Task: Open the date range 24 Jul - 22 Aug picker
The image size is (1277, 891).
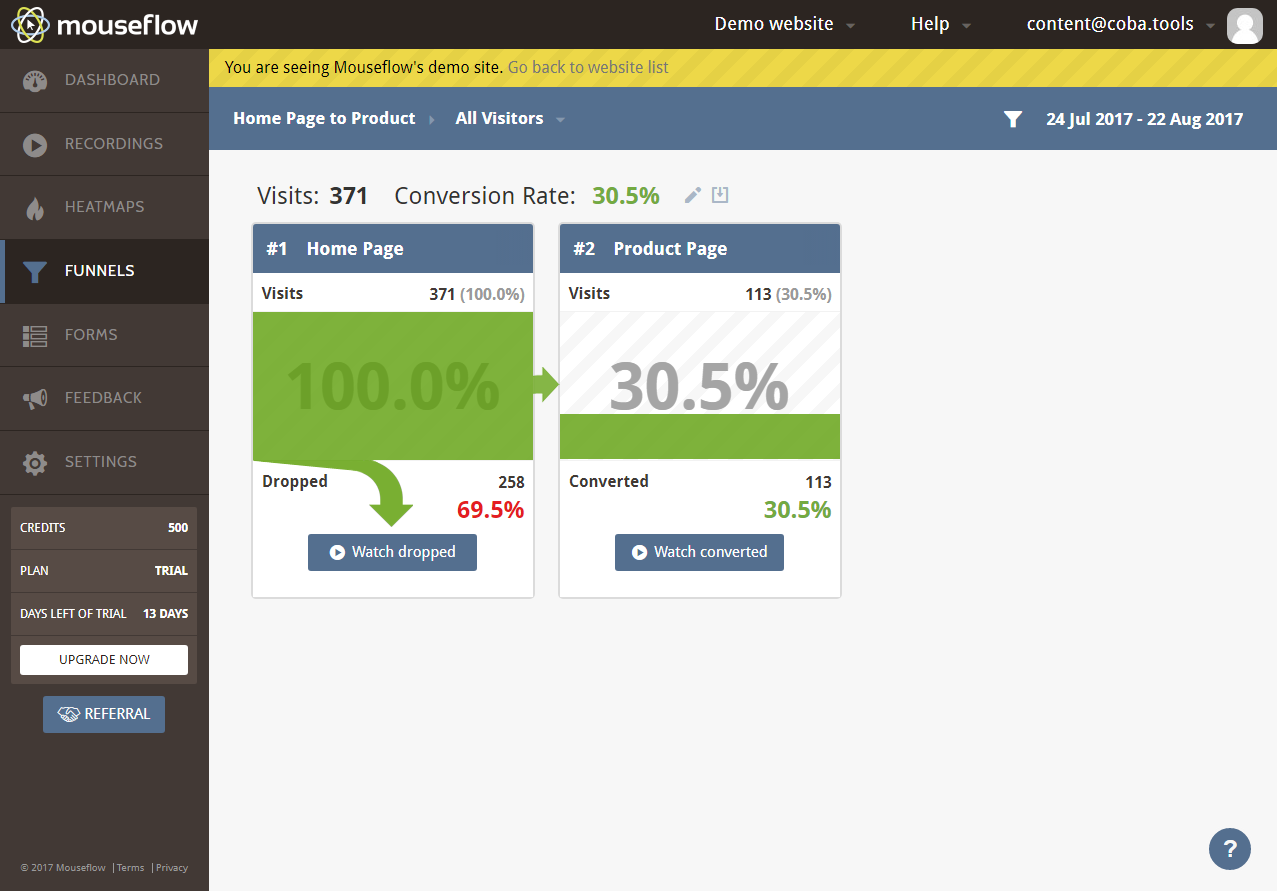Action: 1144,119
